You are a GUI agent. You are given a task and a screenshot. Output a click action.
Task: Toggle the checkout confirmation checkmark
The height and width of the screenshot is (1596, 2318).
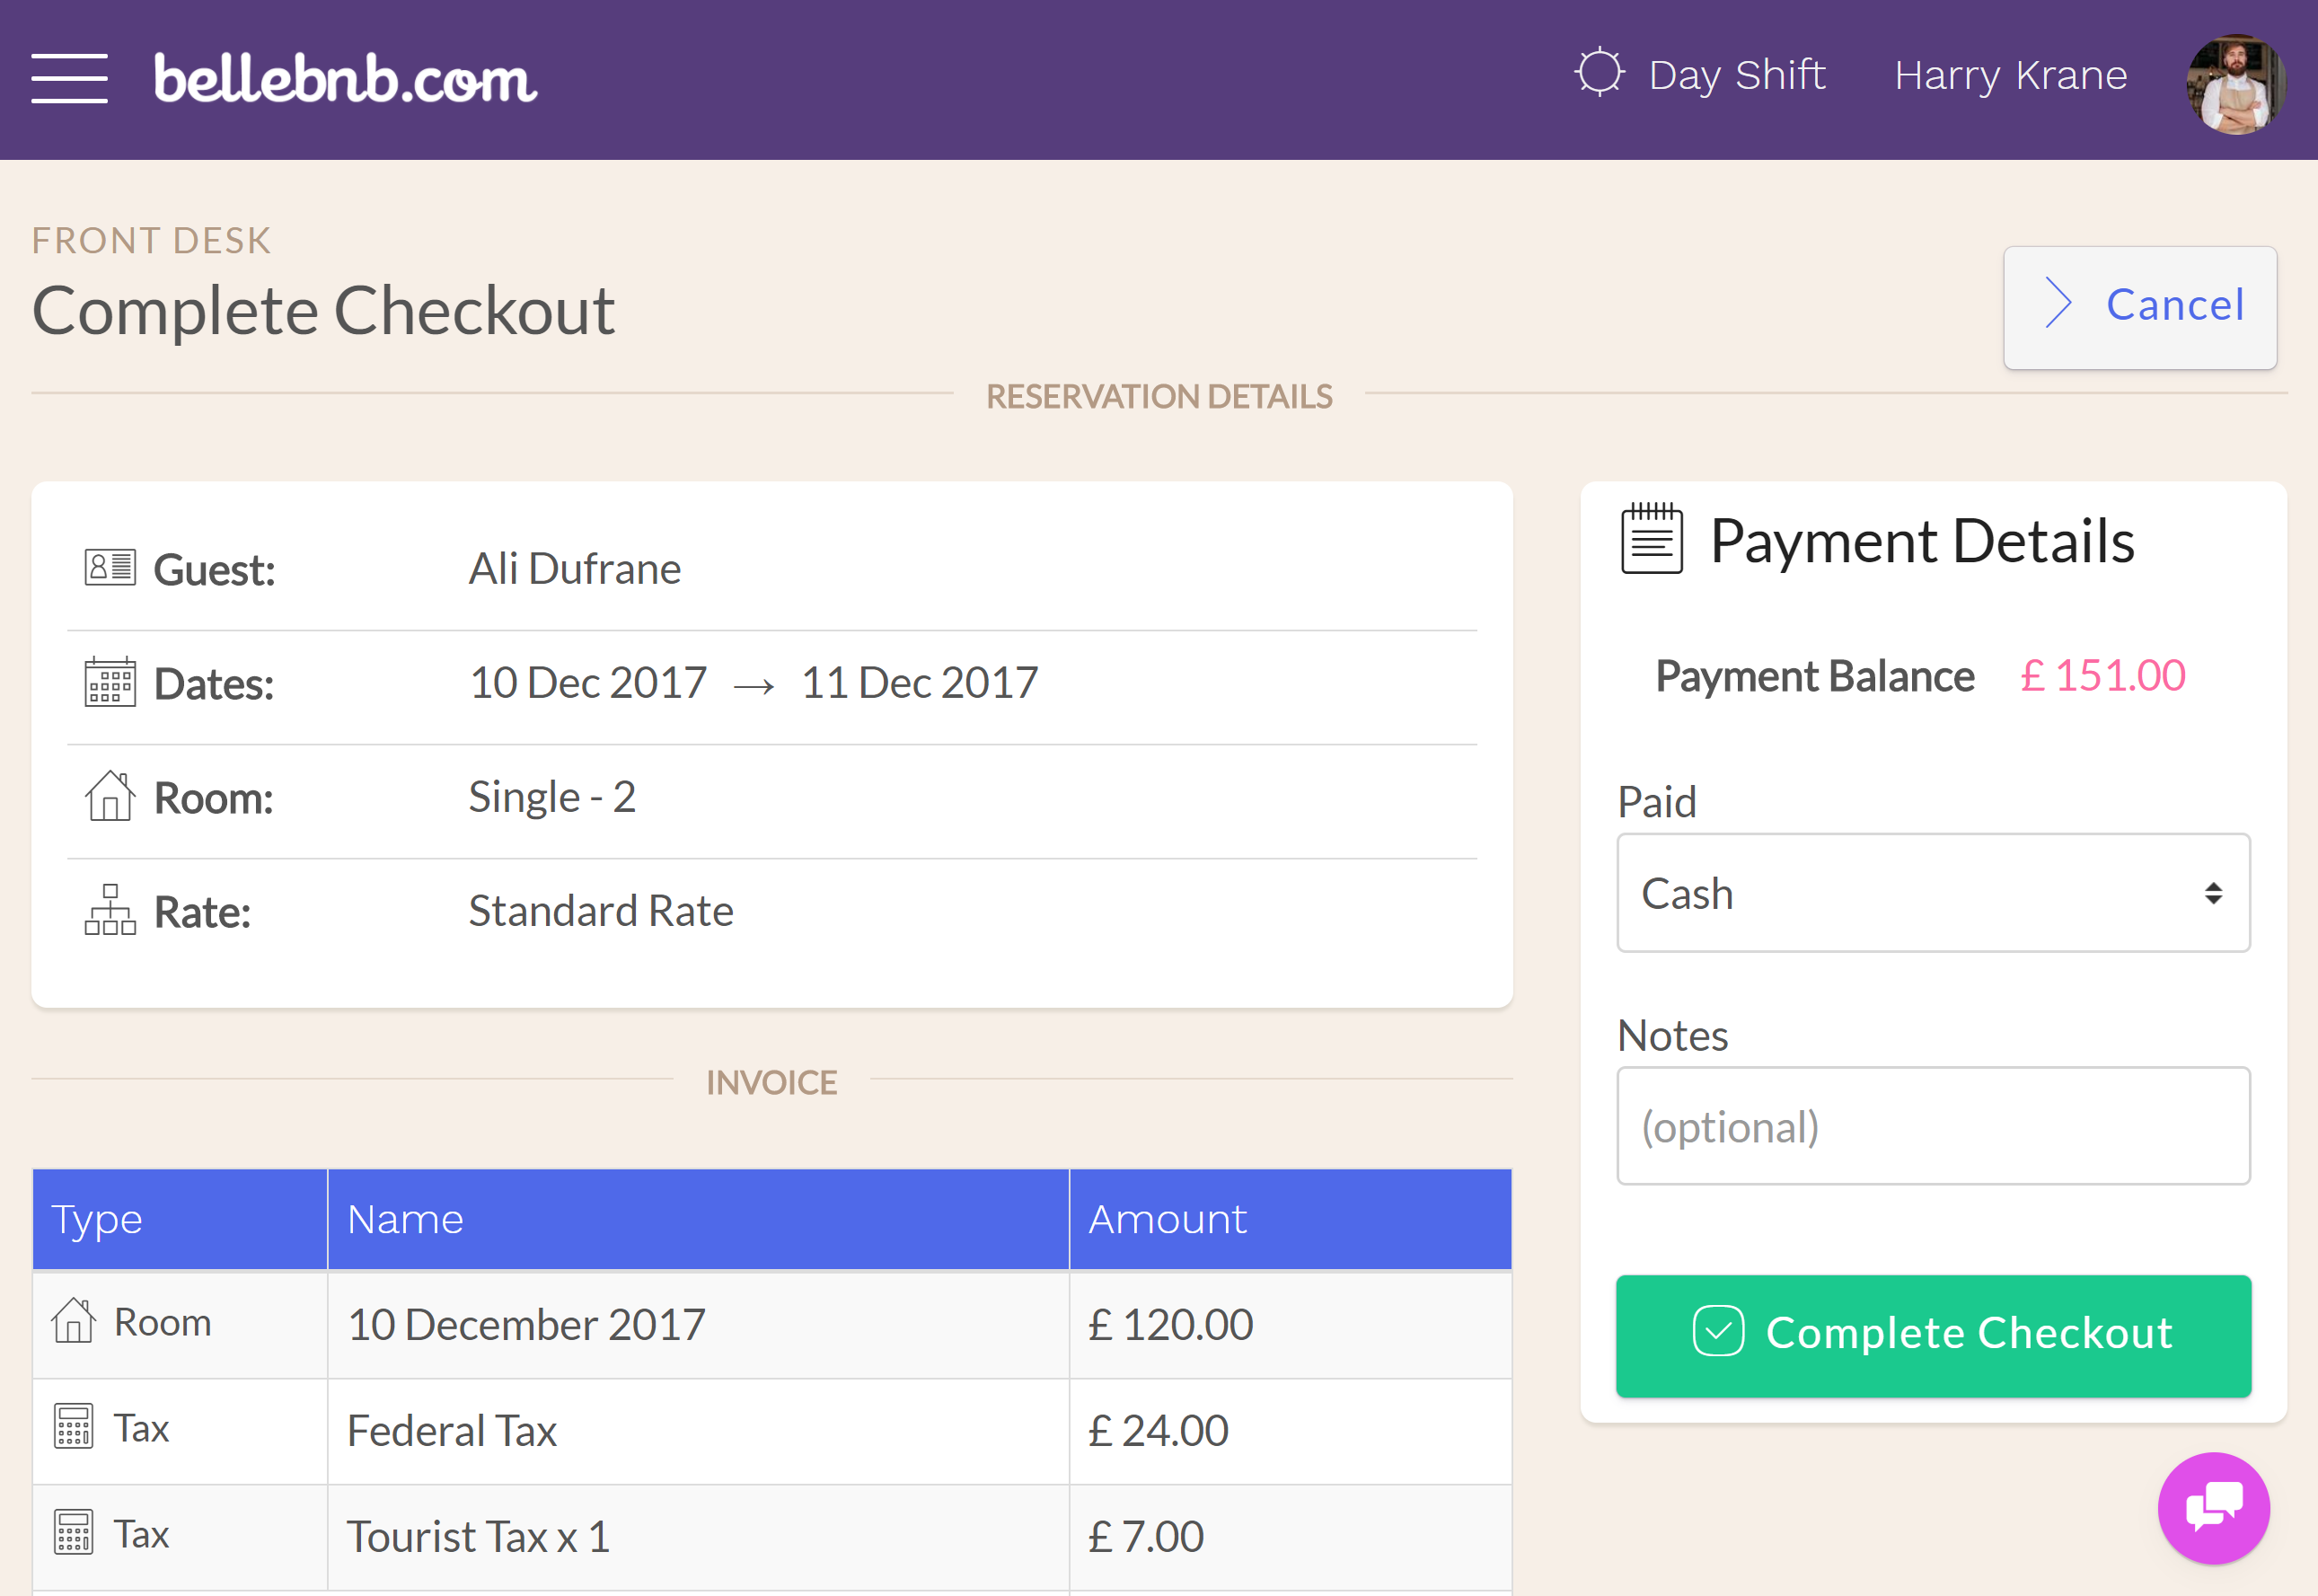click(x=1717, y=1332)
